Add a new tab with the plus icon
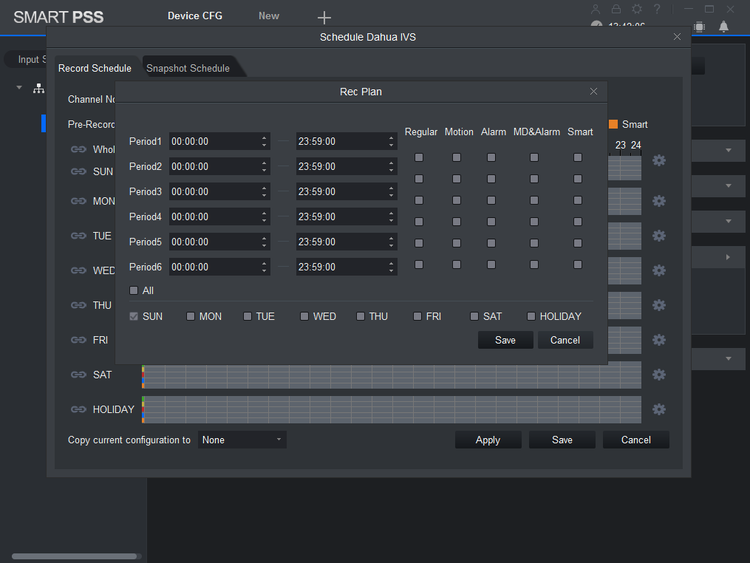Image resolution: width=750 pixels, height=563 pixels. [x=324, y=17]
